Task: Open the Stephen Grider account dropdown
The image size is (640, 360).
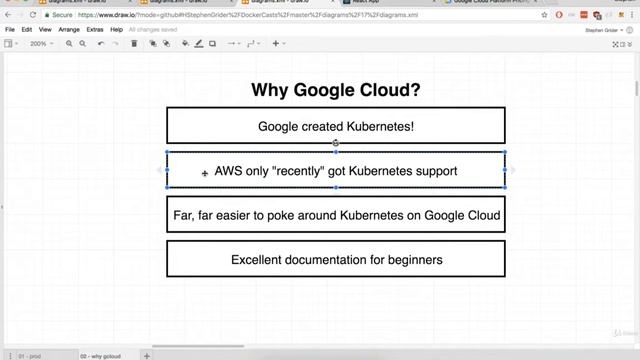Action: point(604,30)
